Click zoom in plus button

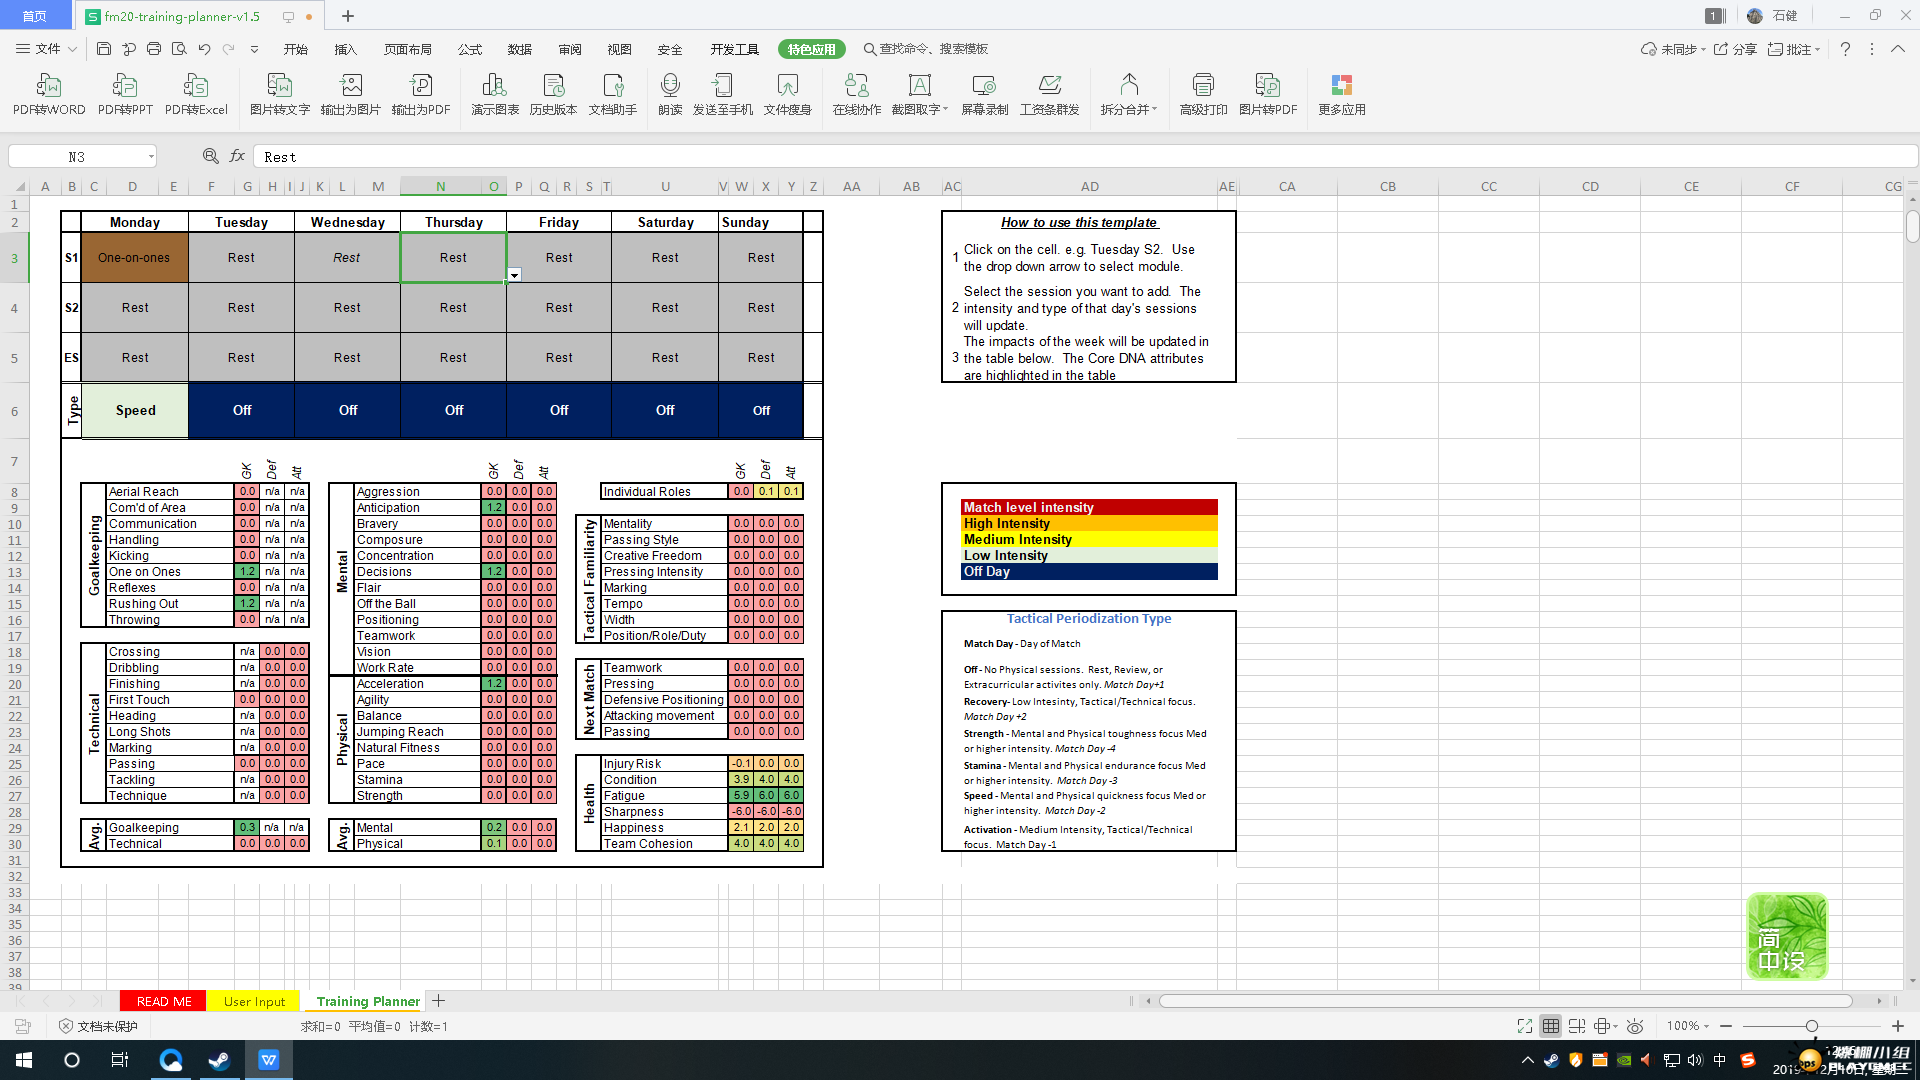(x=1898, y=1026)
